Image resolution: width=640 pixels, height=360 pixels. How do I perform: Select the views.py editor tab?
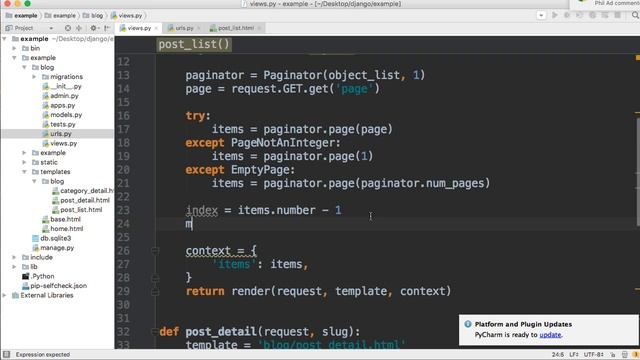[139, 28]
